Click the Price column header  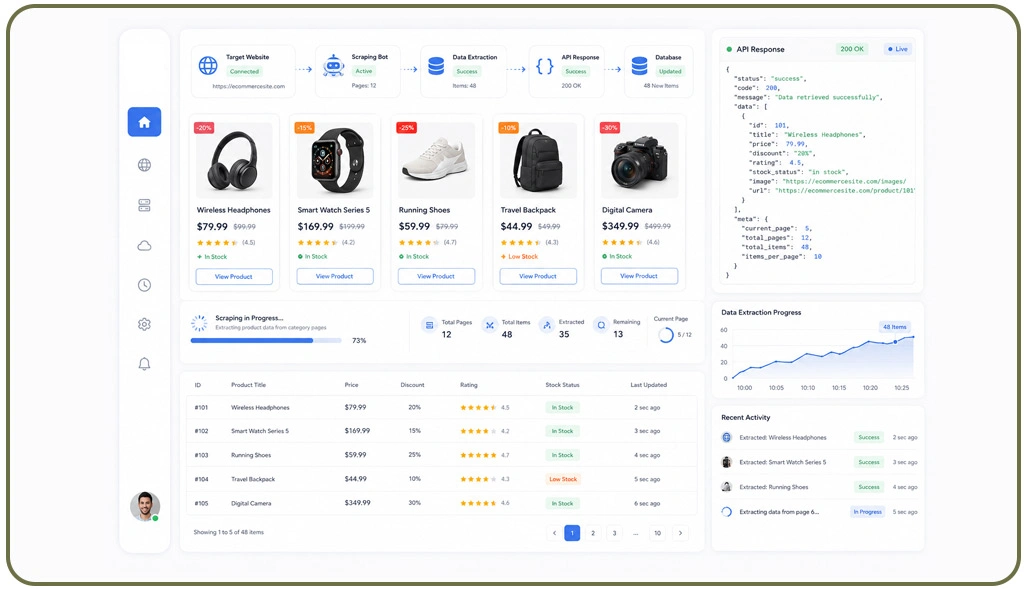tap(351, 385)
